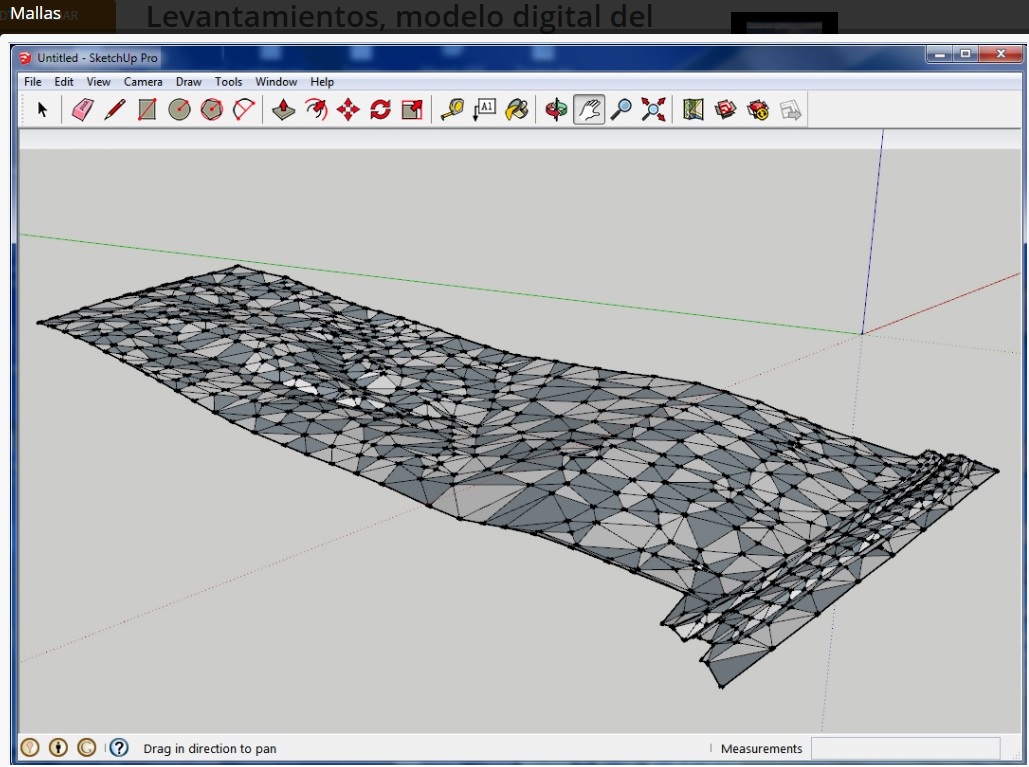Choose the Eraser tool

coord(83,110)
